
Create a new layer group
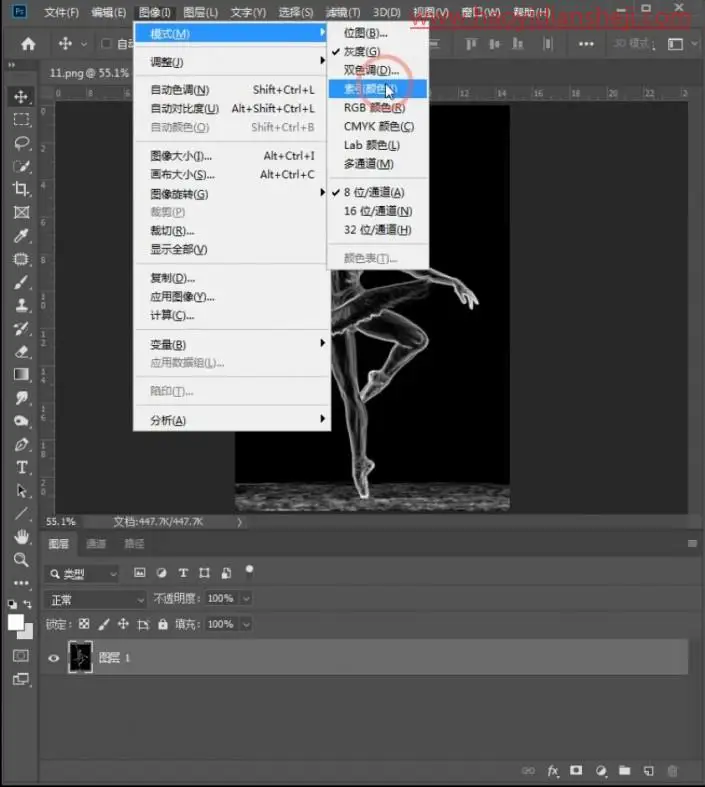pos(624,770)
